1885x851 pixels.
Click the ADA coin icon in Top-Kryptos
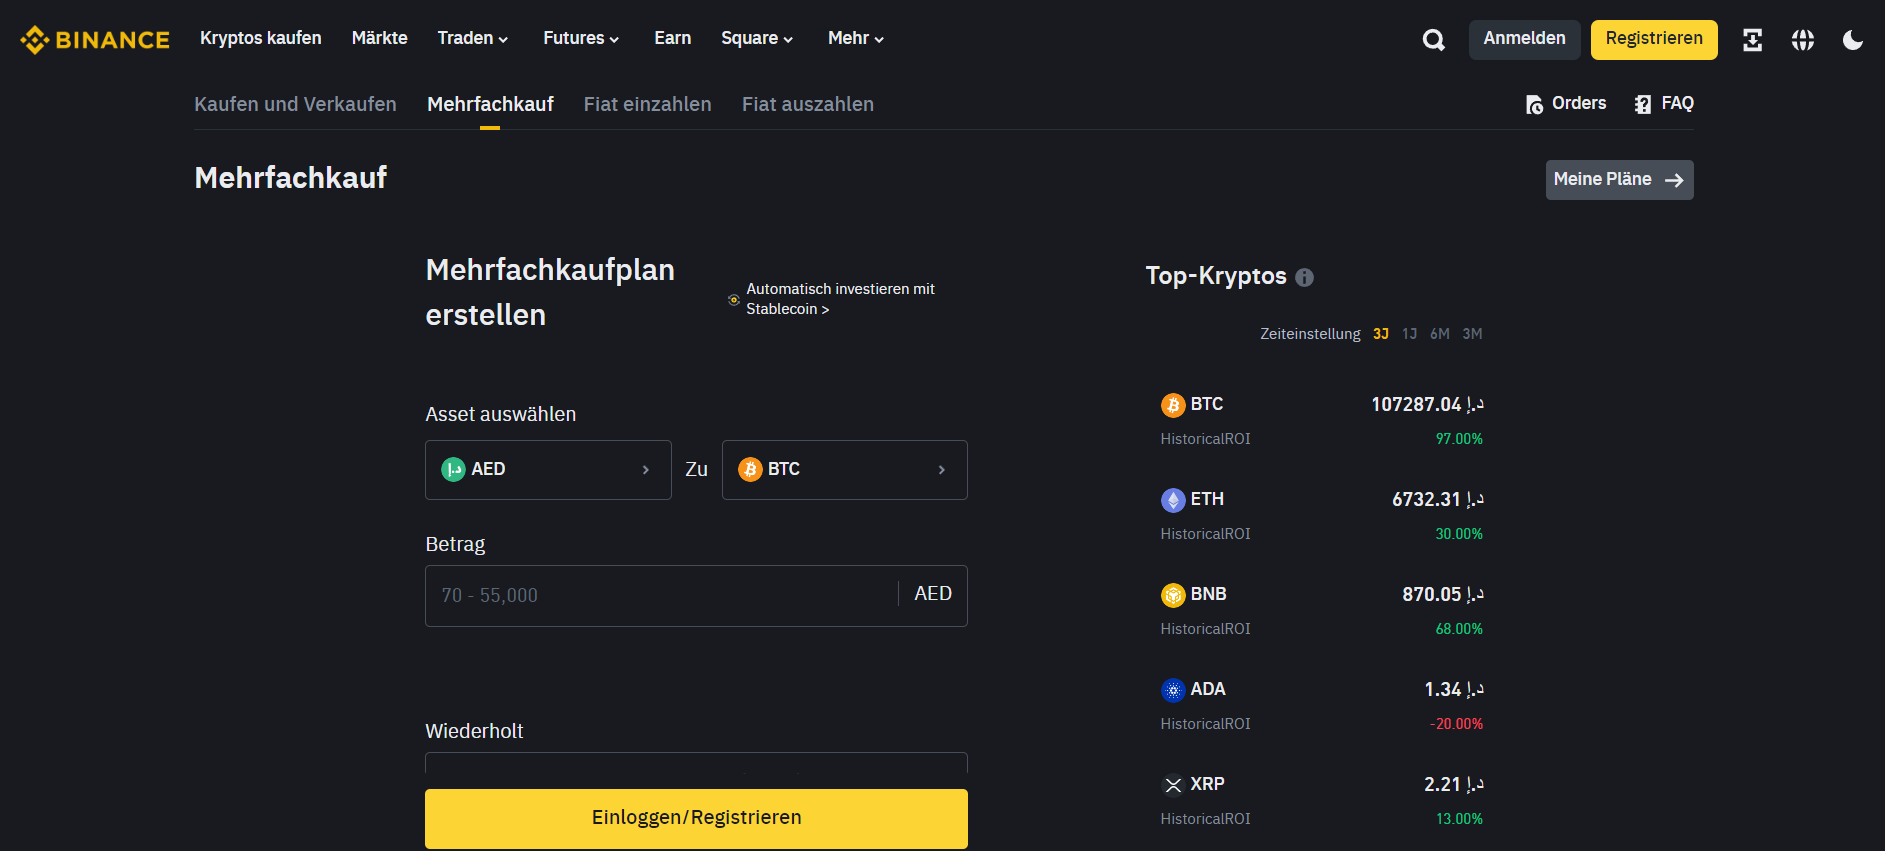tap(1173, 690)
